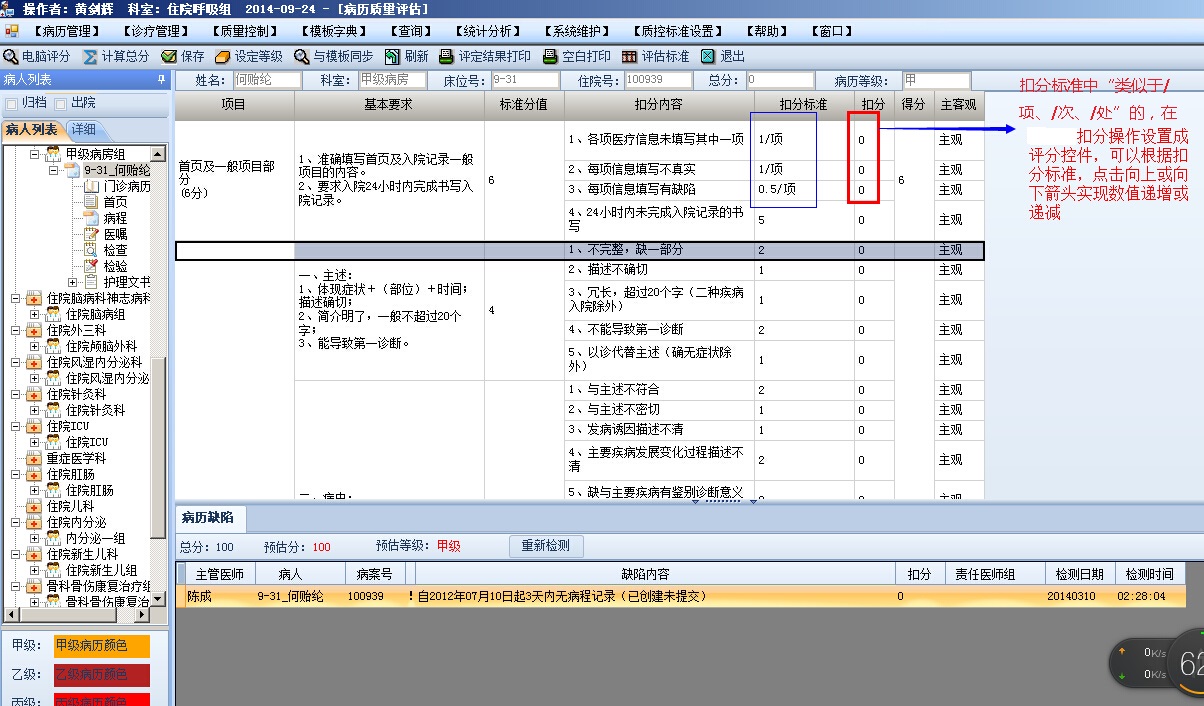Open the 病历管理 menu
Screen dimensions: 1204x706
click(x=66, y=31)
